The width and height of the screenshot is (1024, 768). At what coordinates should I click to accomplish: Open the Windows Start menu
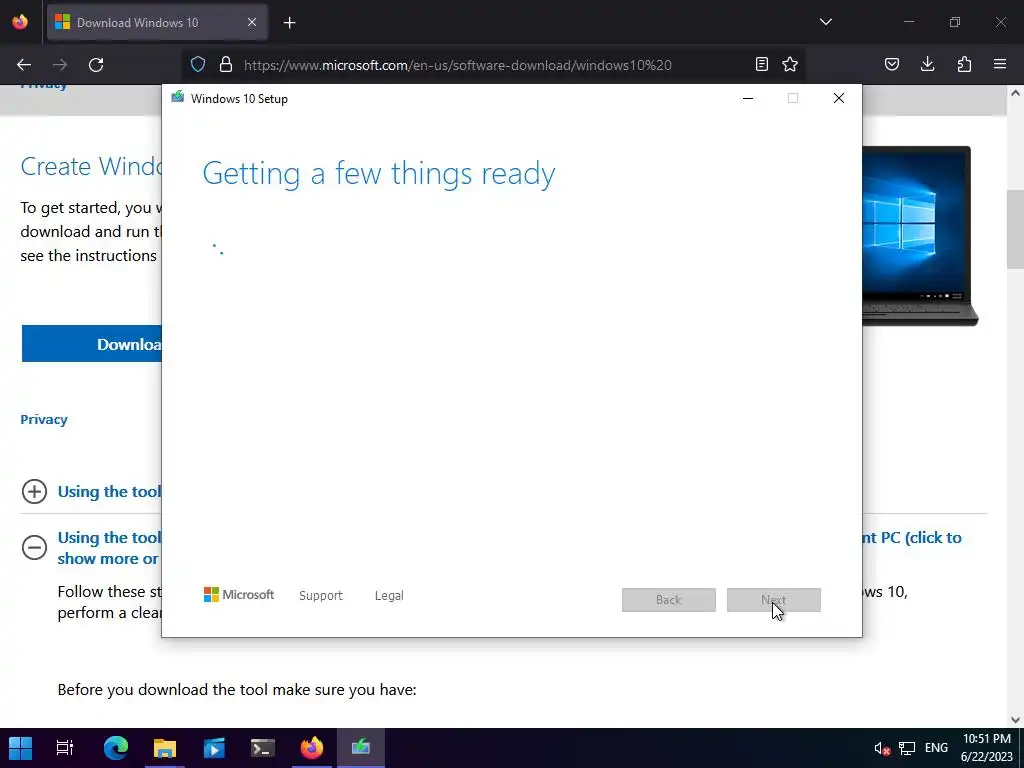tap(20, 748)
